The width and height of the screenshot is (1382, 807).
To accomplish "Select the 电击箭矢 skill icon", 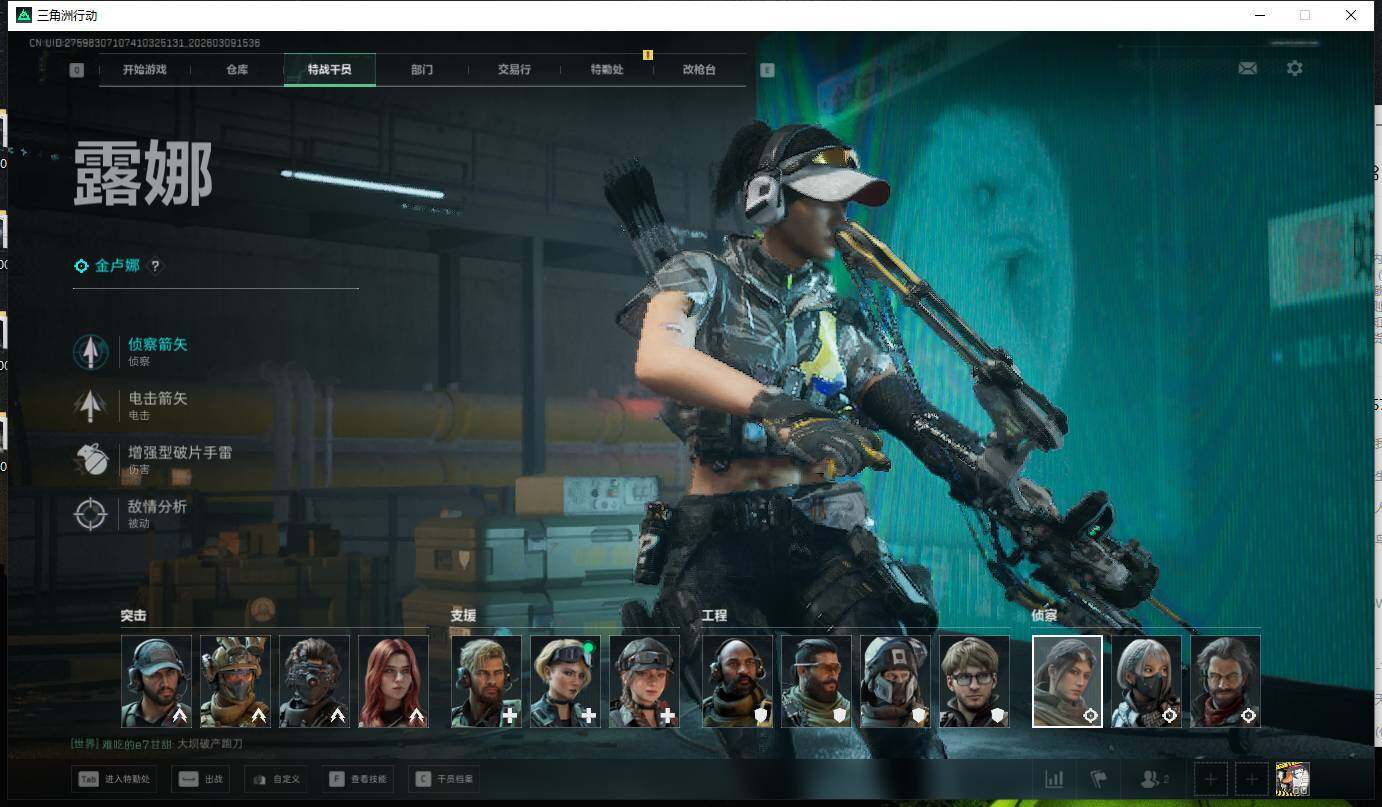I will point(91,406).
